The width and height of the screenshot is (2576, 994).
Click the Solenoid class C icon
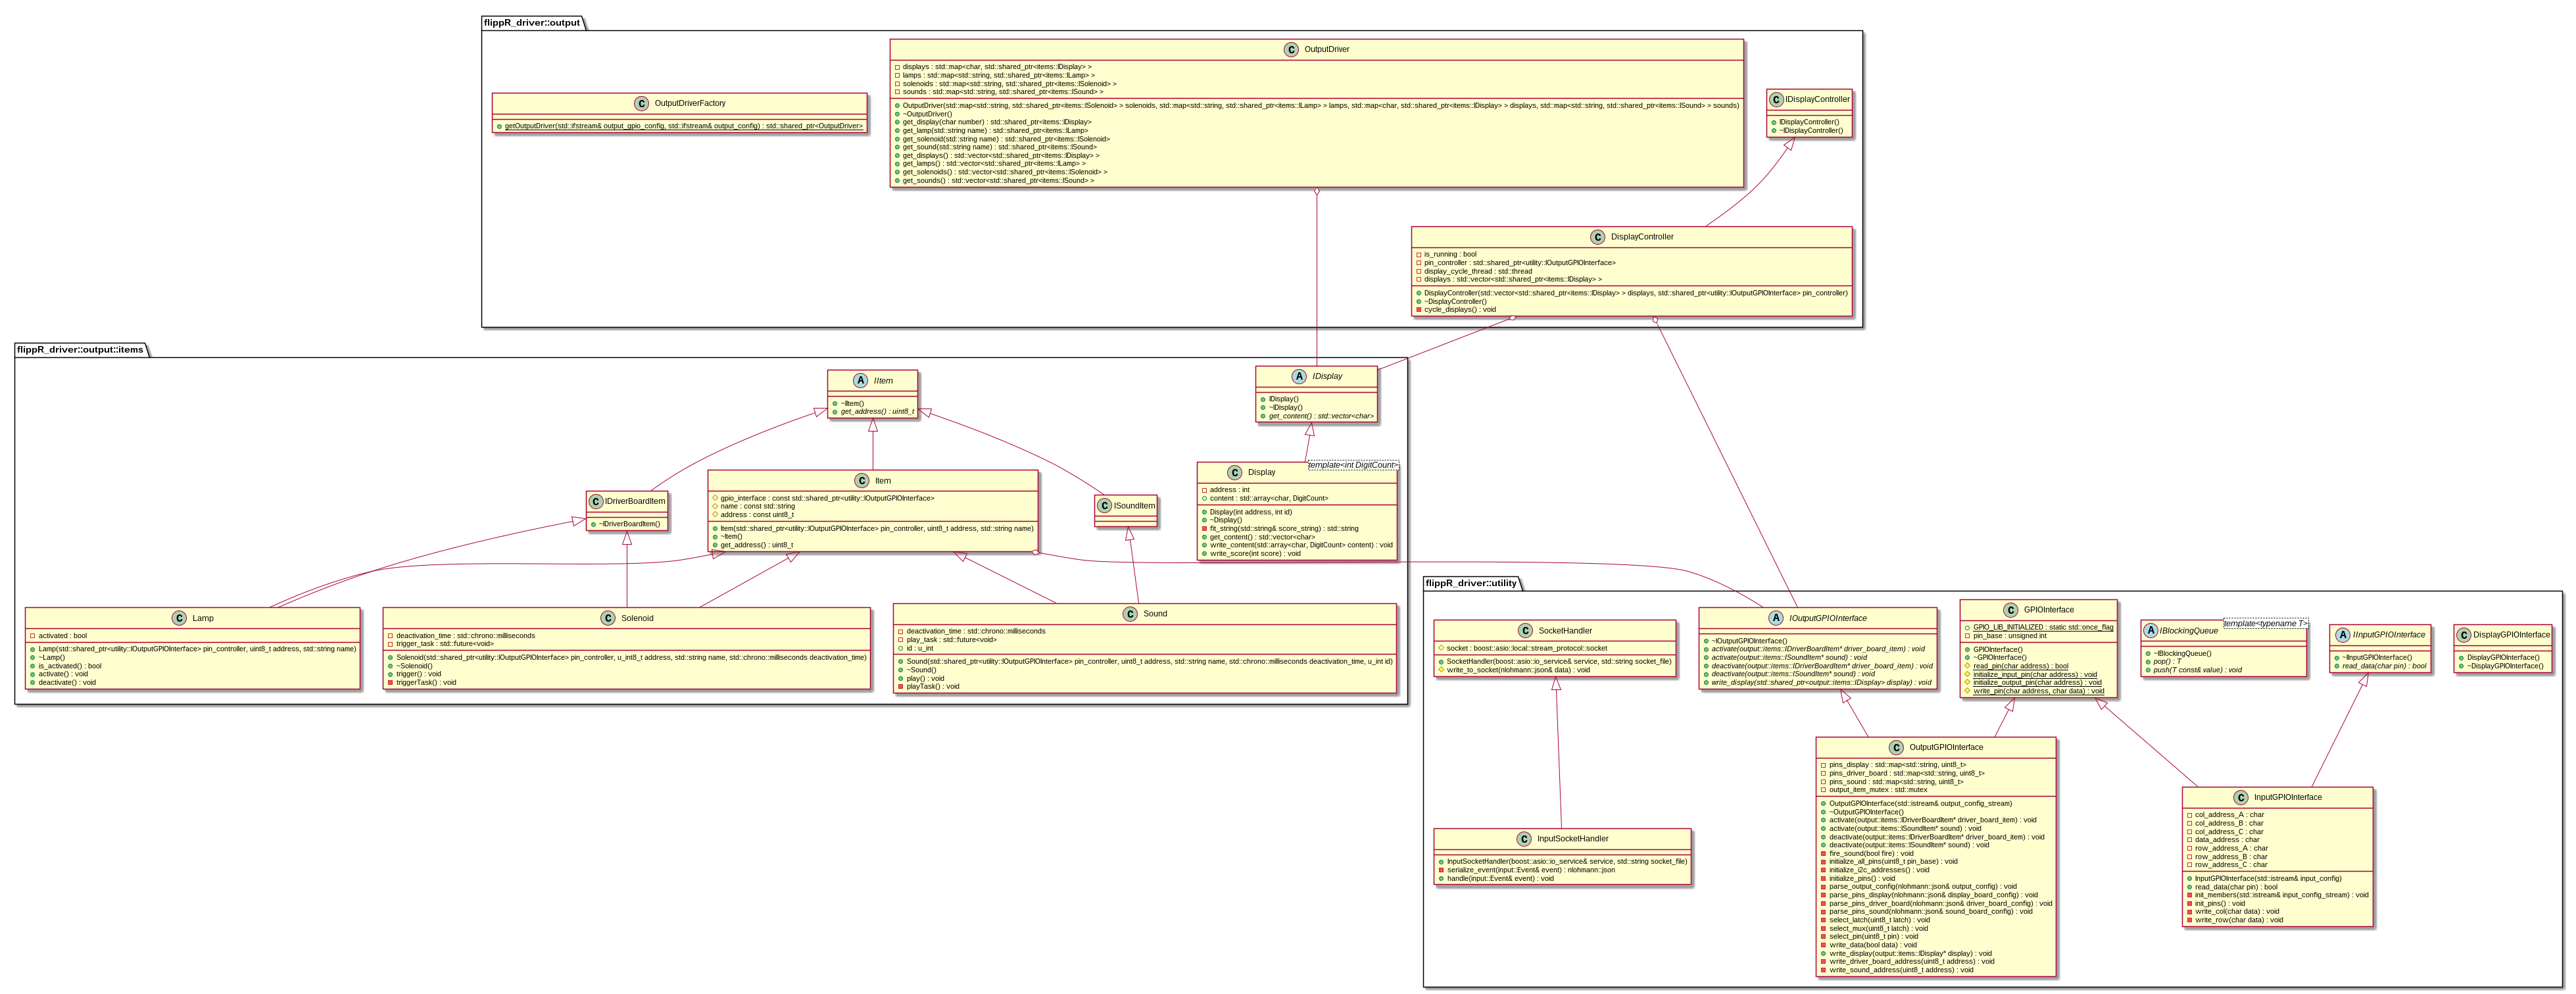coord(608,618)
